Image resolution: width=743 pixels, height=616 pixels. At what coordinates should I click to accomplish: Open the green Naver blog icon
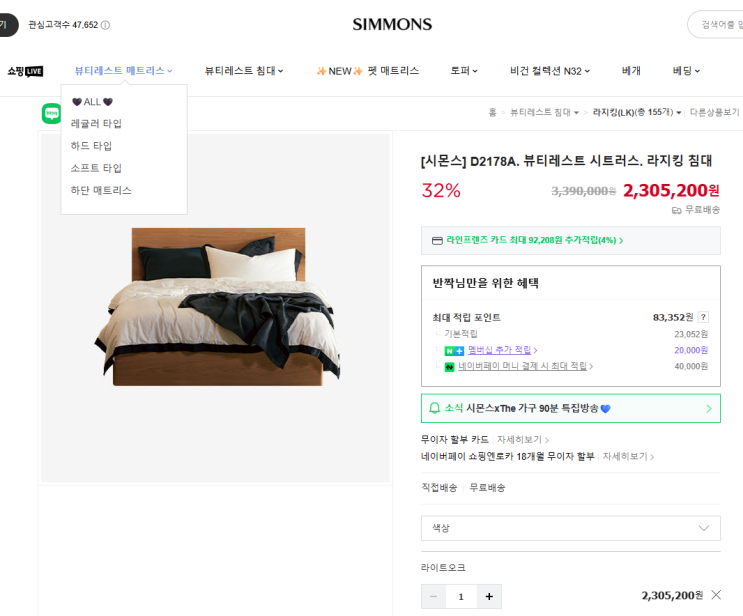pos(51,113)
